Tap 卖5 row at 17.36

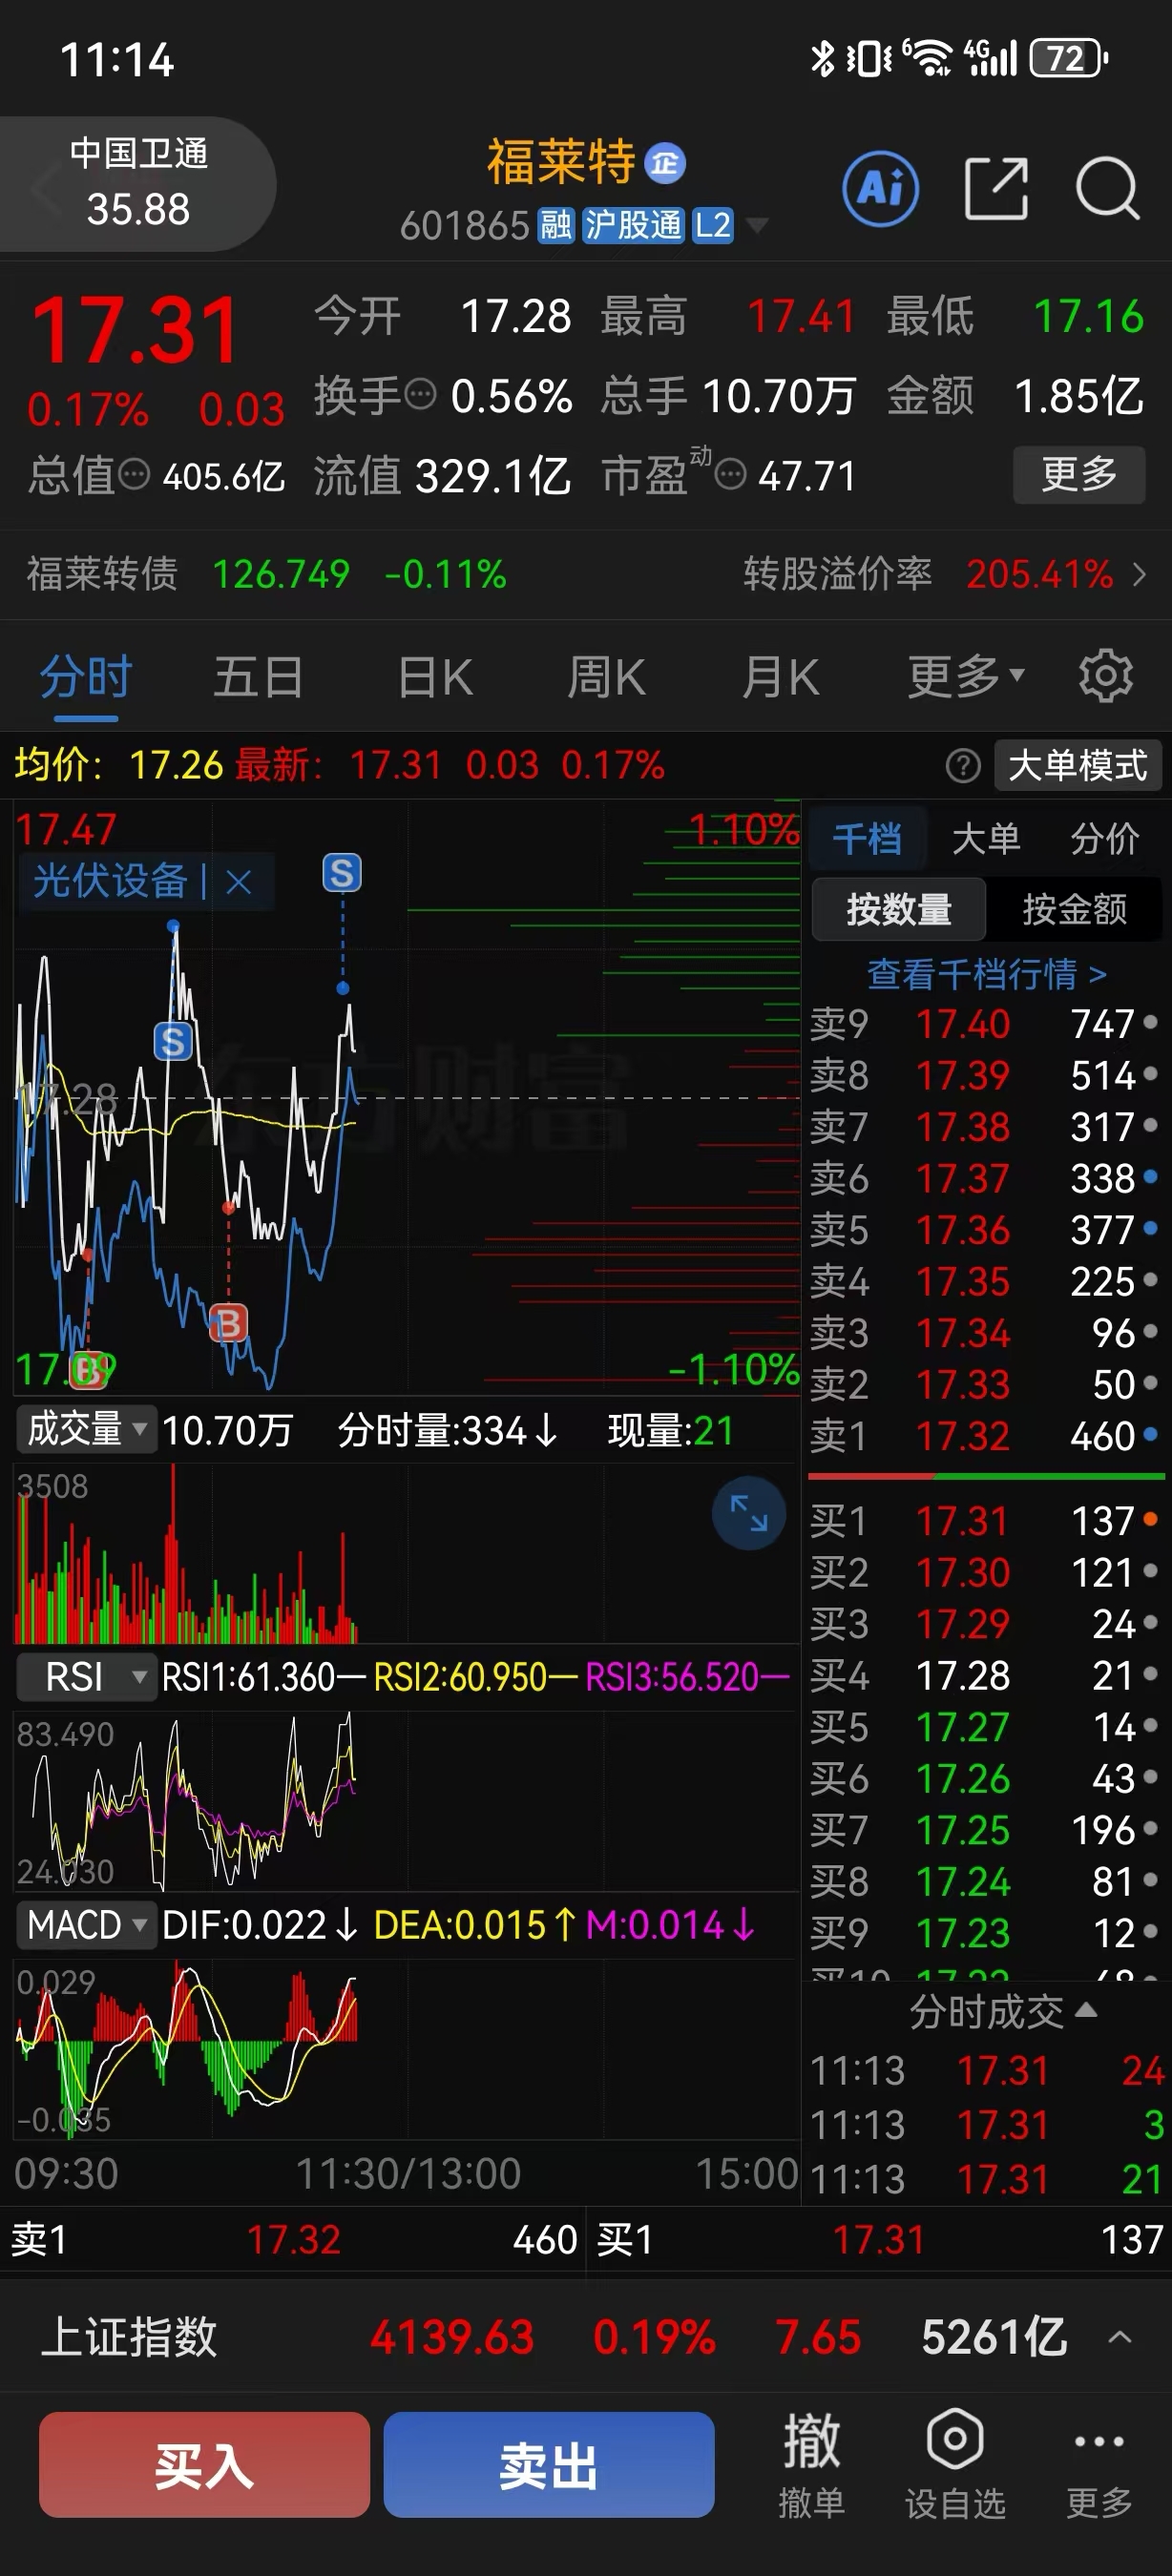click(x=986, y=1230)
